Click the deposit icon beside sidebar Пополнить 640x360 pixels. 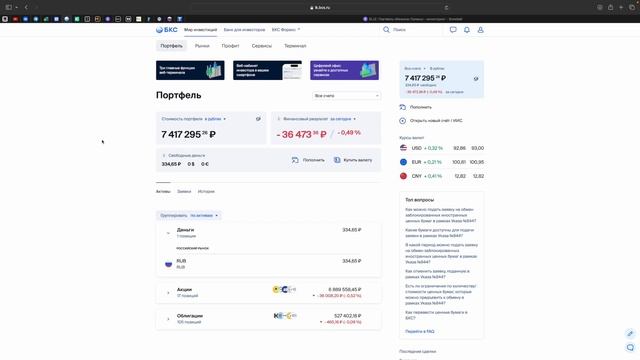pyautogui.click(x=402, y=107)
